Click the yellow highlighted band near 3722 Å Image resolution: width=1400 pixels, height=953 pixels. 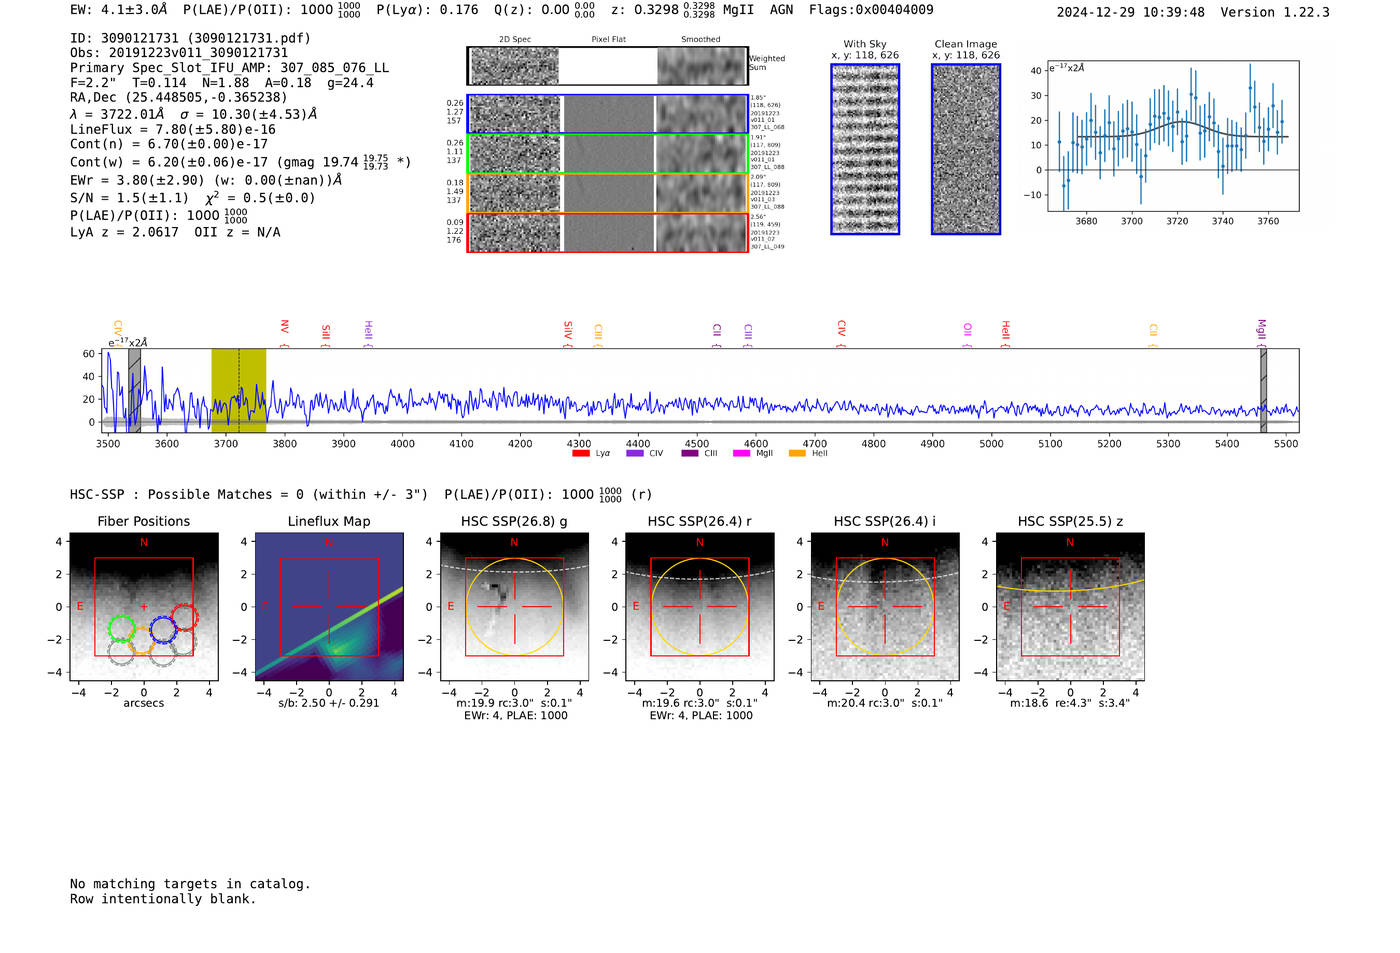238,391
